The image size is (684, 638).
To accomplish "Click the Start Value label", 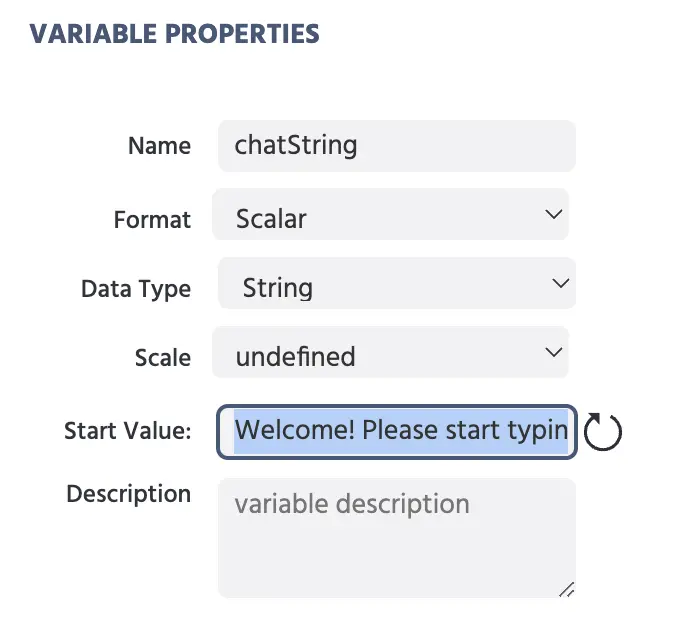I will (128, 431).
